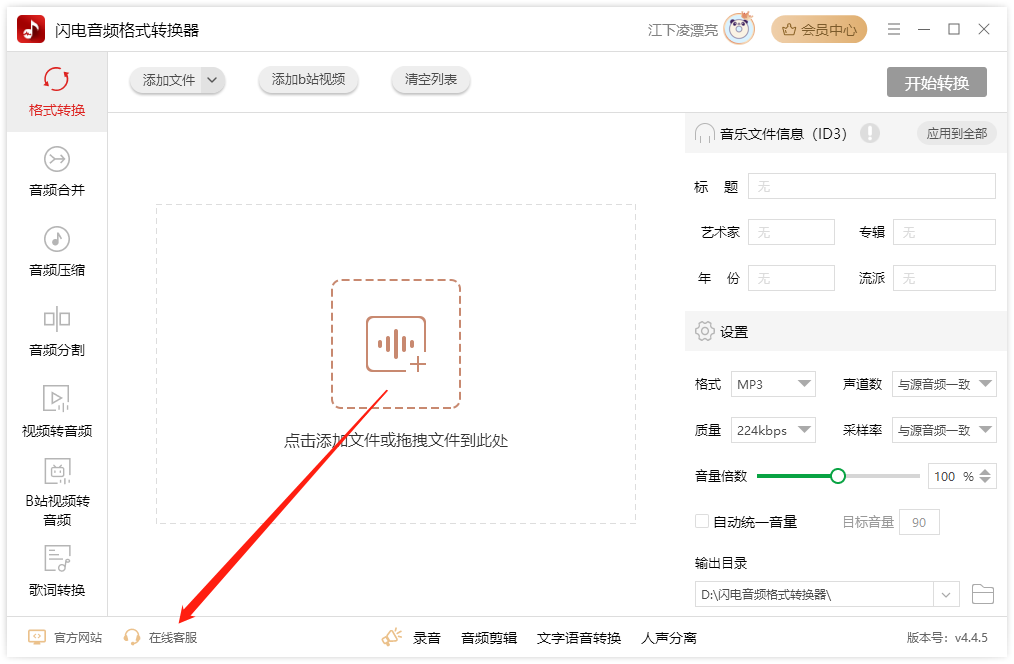Viewport: 1014px width, 664px height.
Task: Open the 质量 224kbps quality dropdown
Action: tap(773, 430)
